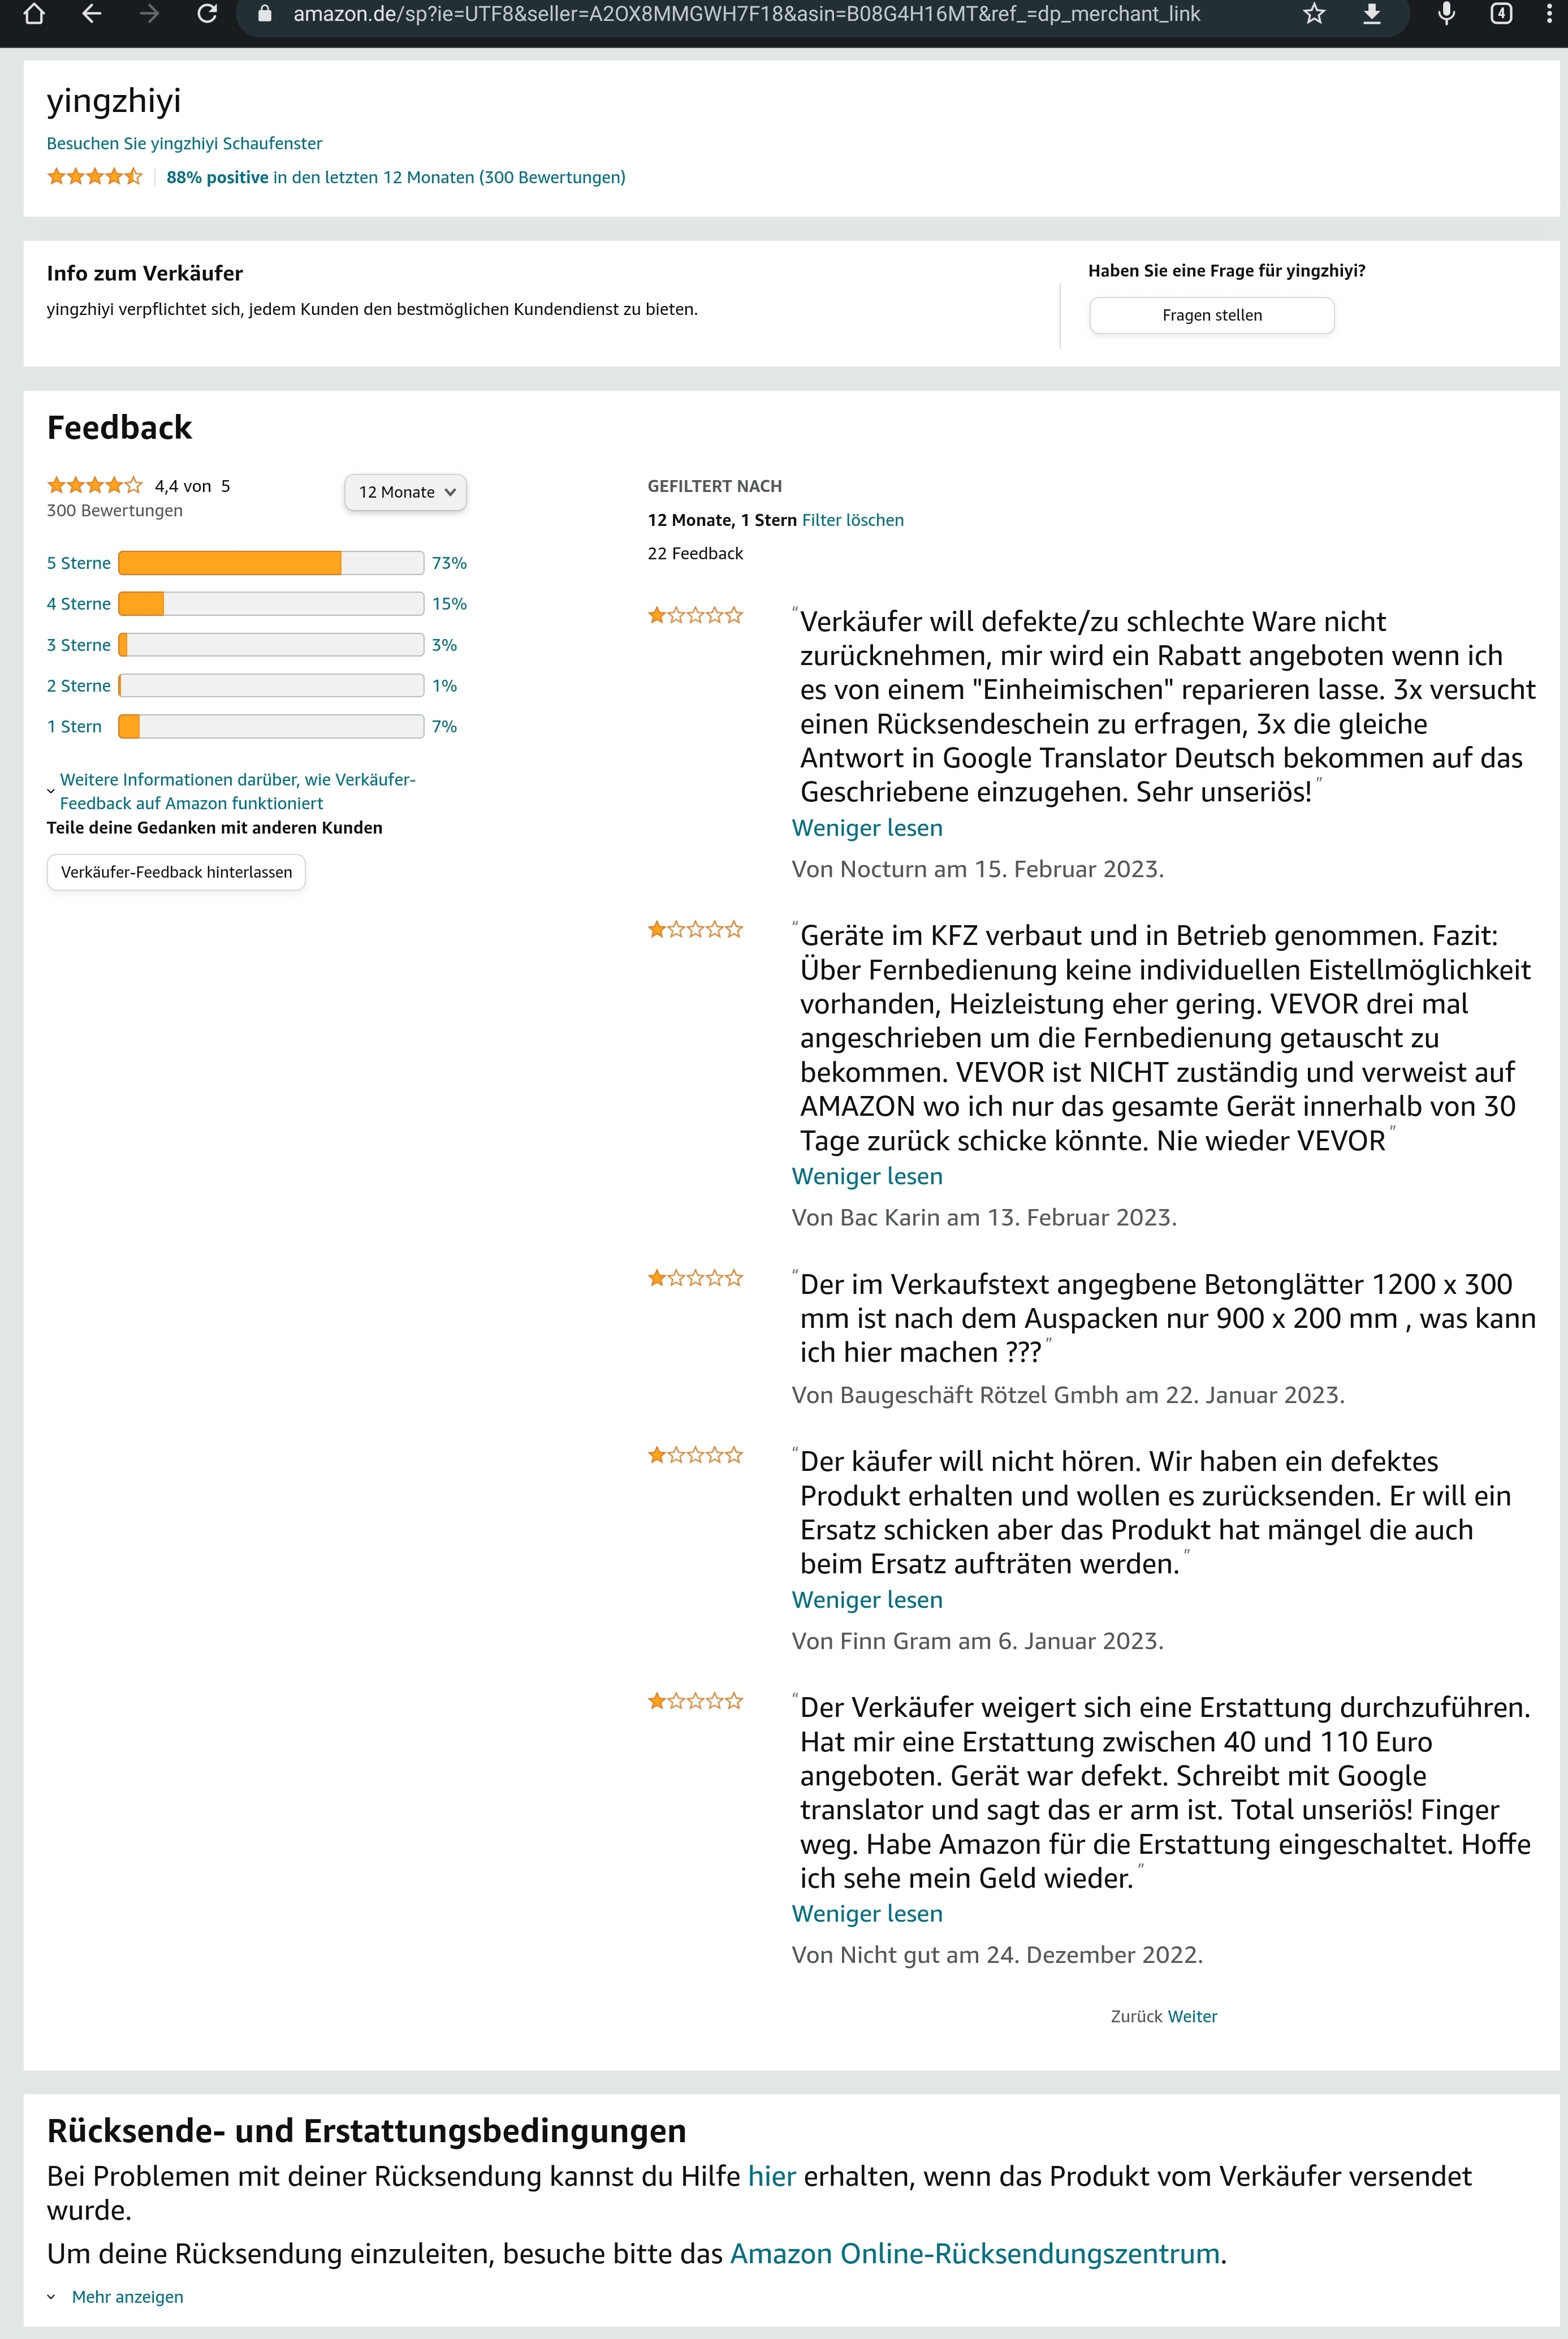This screenshot has width=1568, height=2339.
Task: Open the browser three-dot menu
Action: (1549, 14)
